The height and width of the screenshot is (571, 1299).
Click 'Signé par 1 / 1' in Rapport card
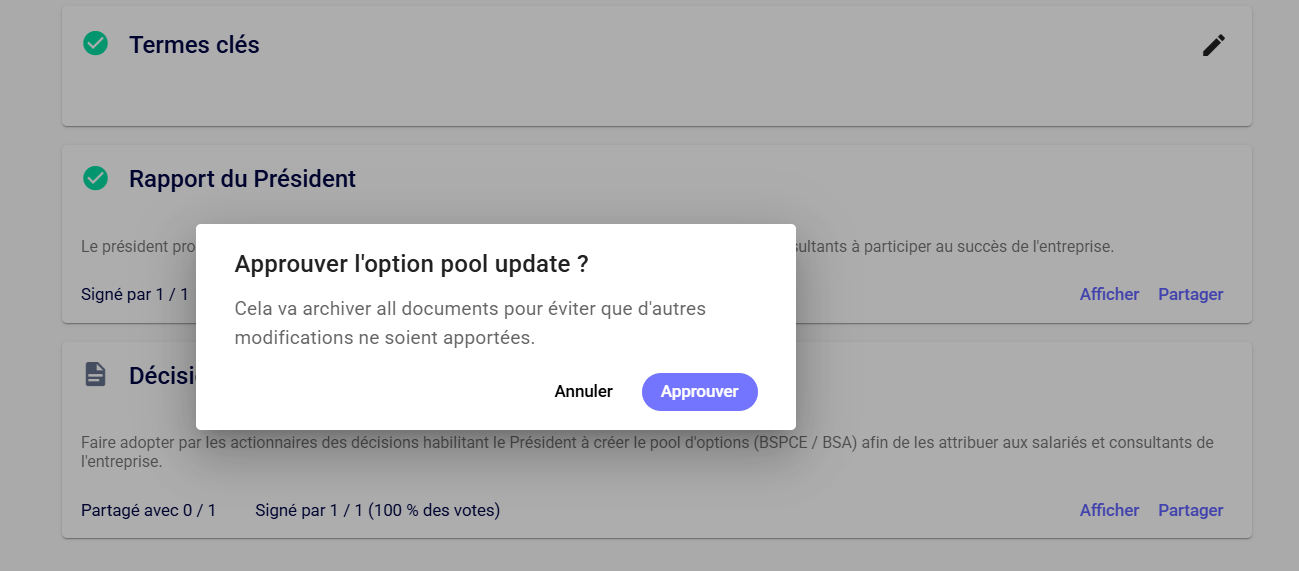(x=135, y=294)
